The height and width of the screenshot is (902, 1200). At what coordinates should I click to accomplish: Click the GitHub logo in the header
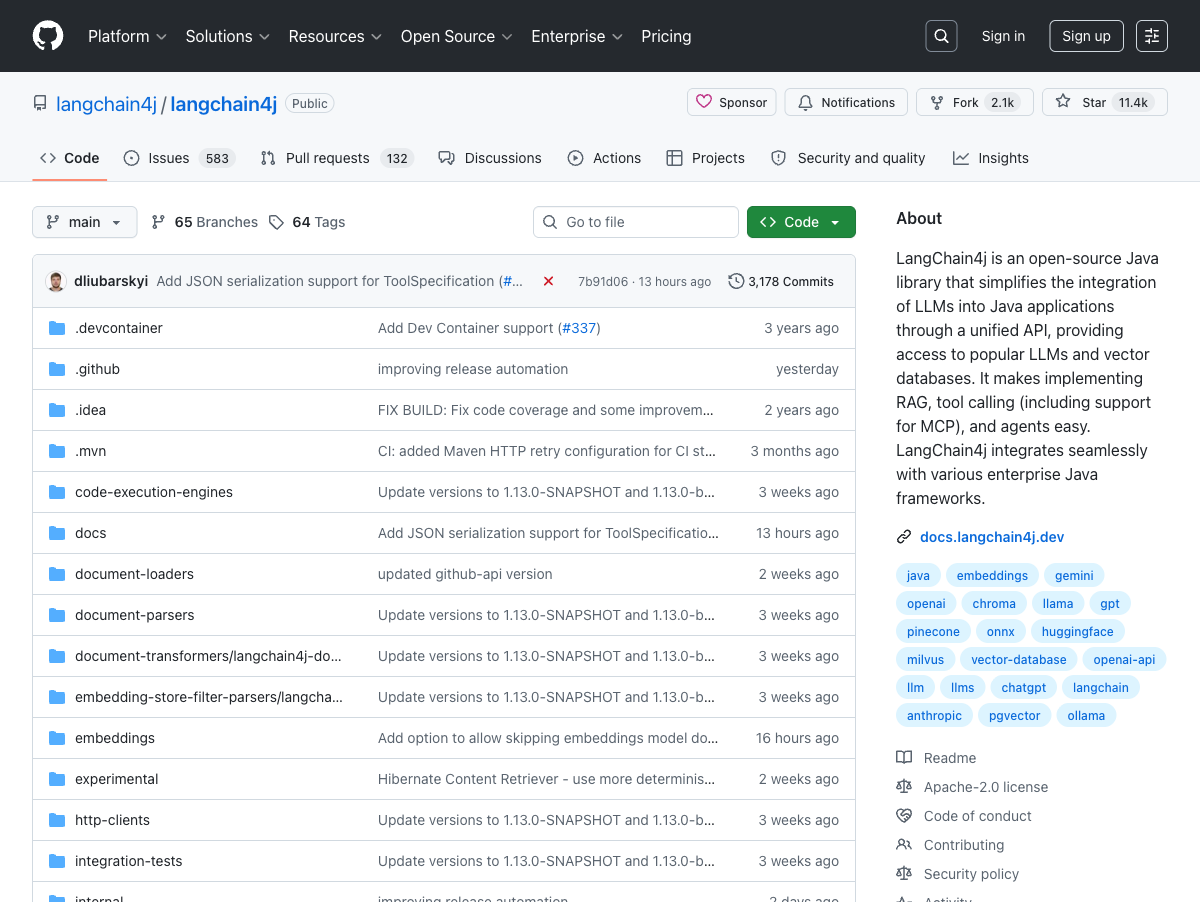pyautogui.click(x=47, y=36)
